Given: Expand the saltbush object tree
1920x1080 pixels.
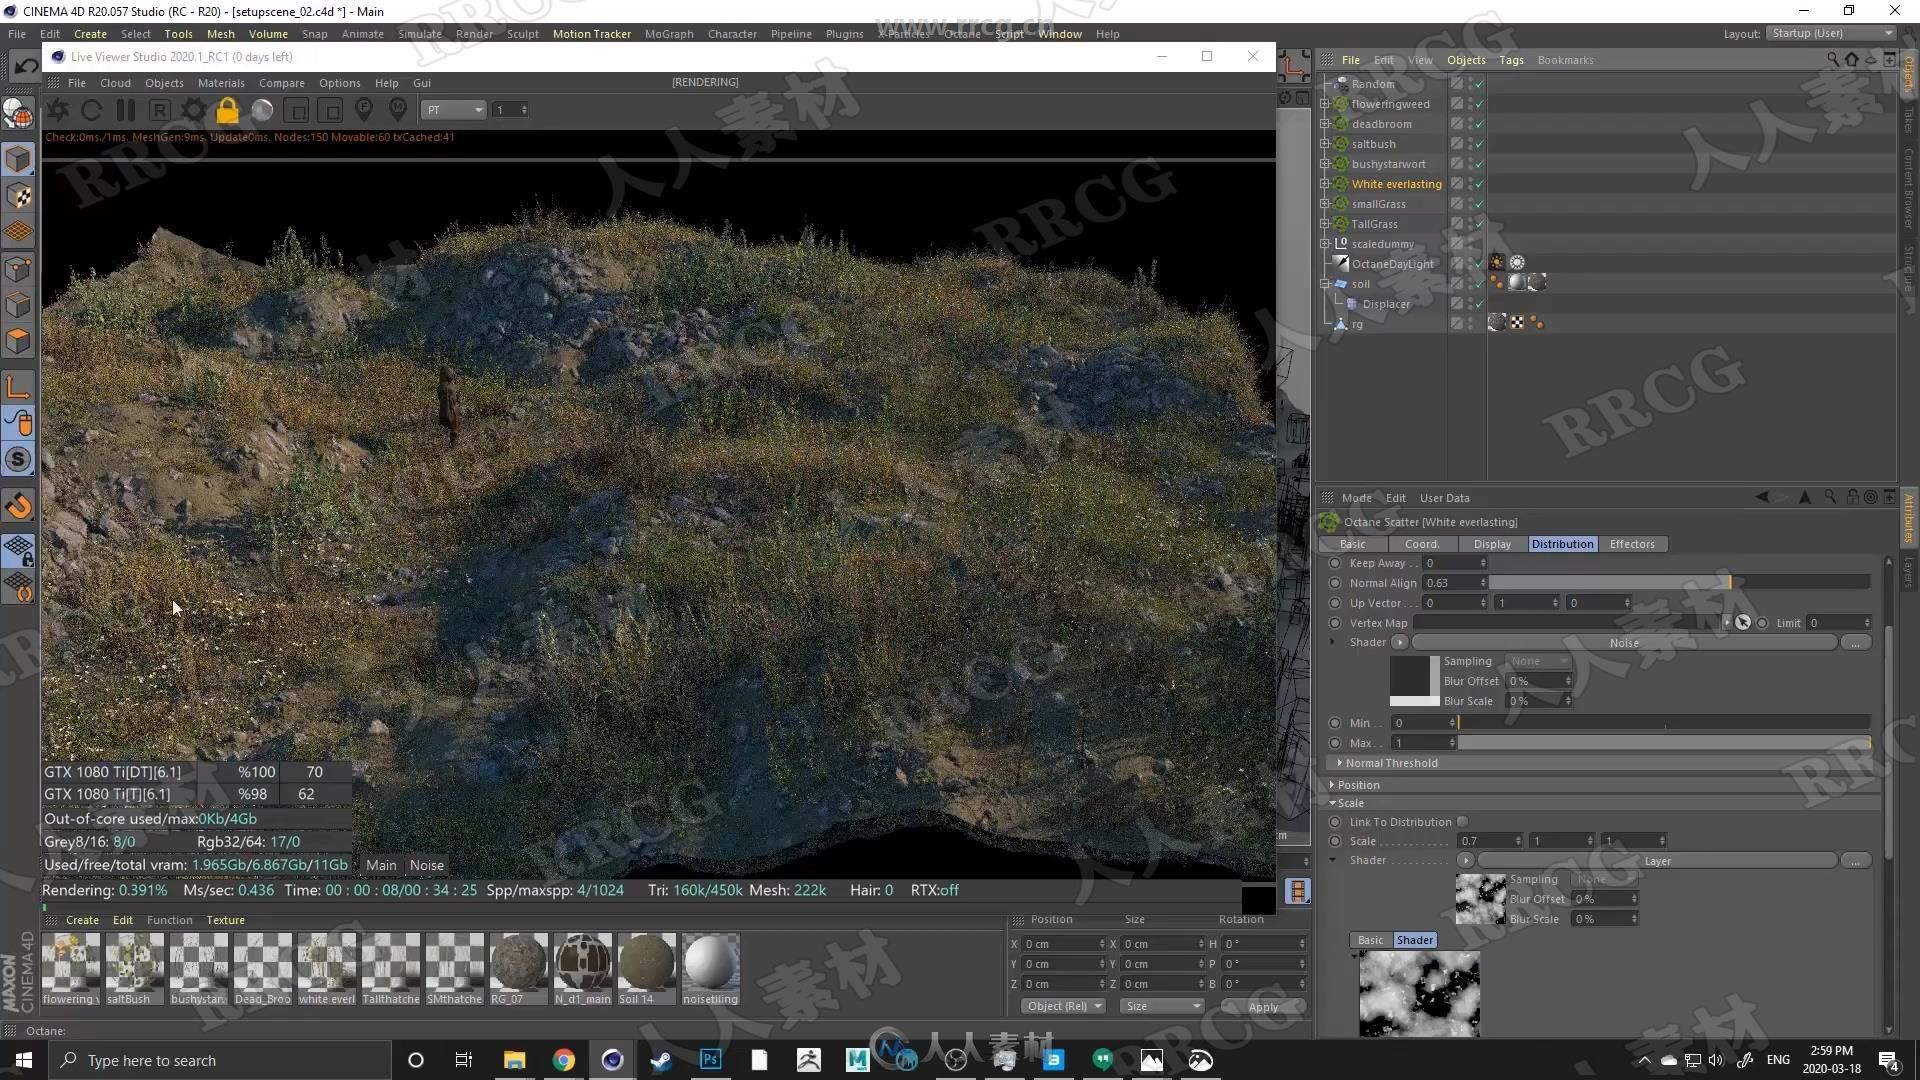Looking at the screenshot, I should coord(1325,144).
